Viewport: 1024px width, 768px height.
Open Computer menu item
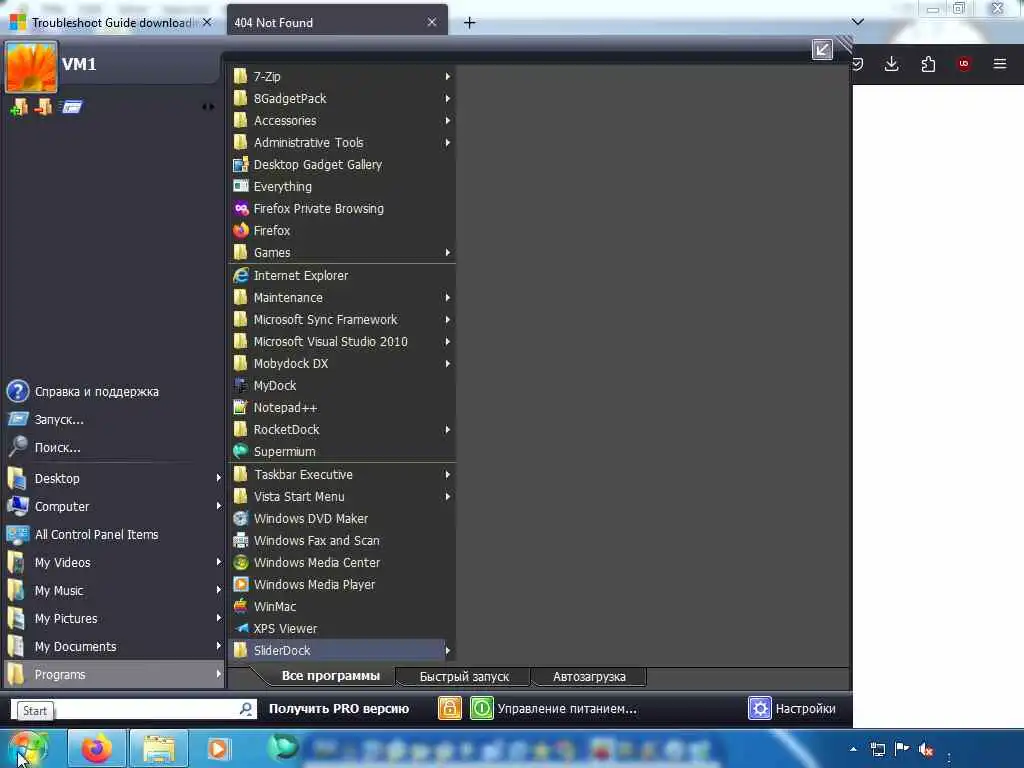pyautogui.click(x=114, y=507)
